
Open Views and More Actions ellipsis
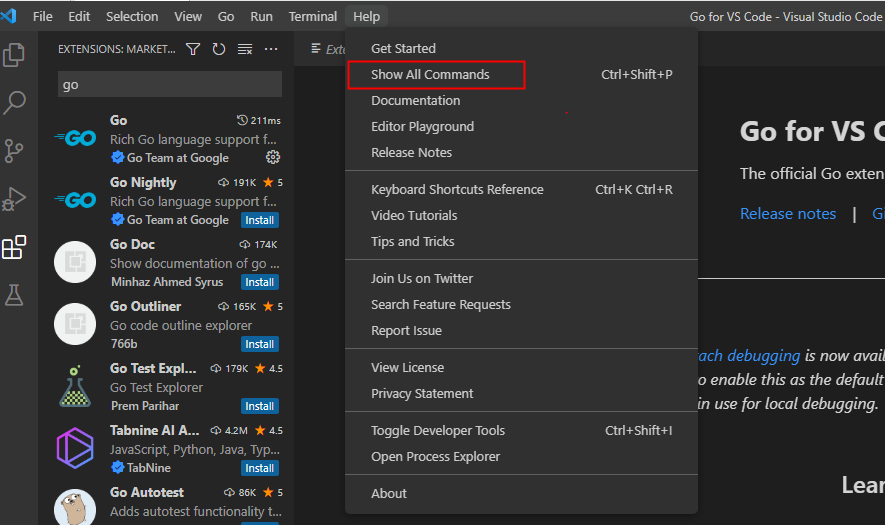(x=271, y=49)
